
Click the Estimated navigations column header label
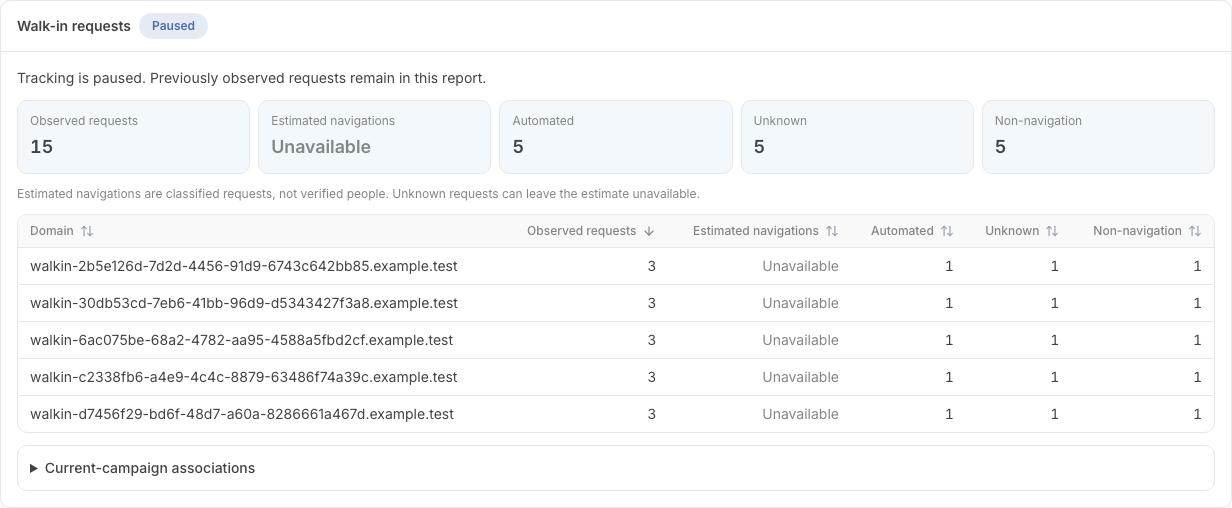(x=756, y=231)
